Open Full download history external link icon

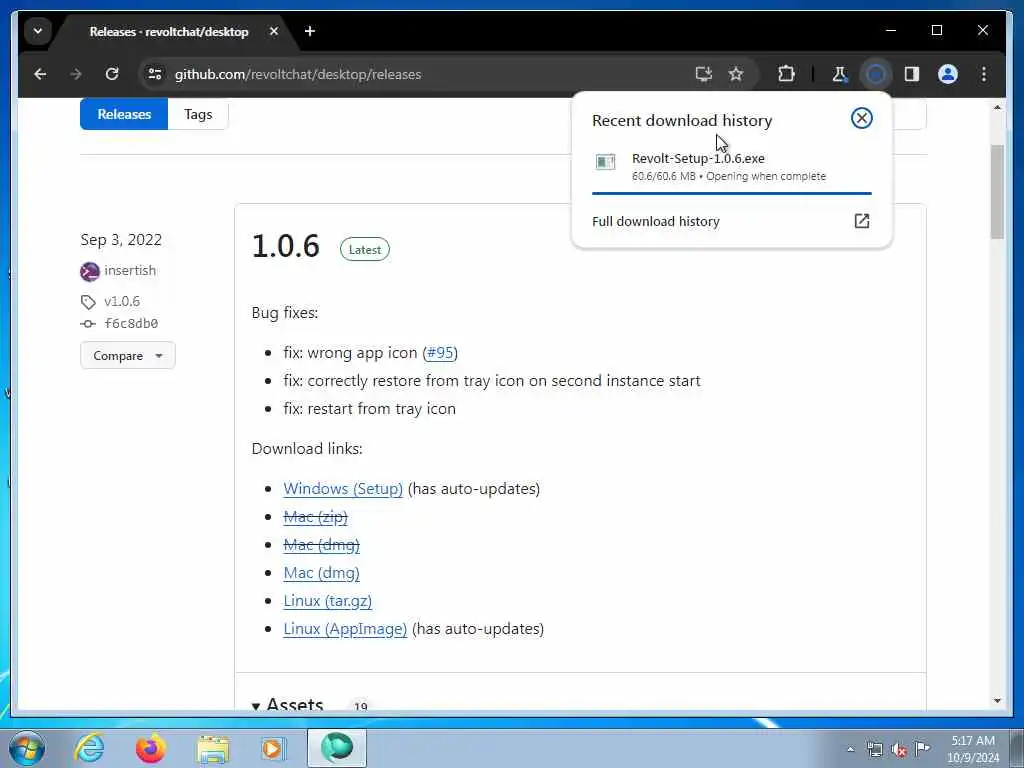861,221
